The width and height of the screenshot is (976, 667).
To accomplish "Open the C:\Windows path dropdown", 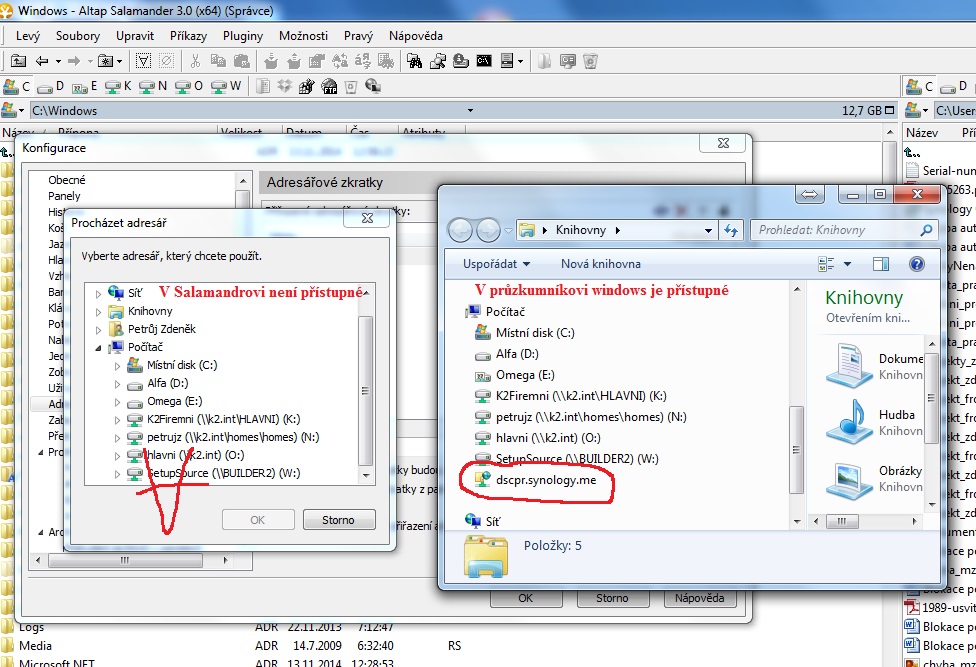I will tap(470, 111).
